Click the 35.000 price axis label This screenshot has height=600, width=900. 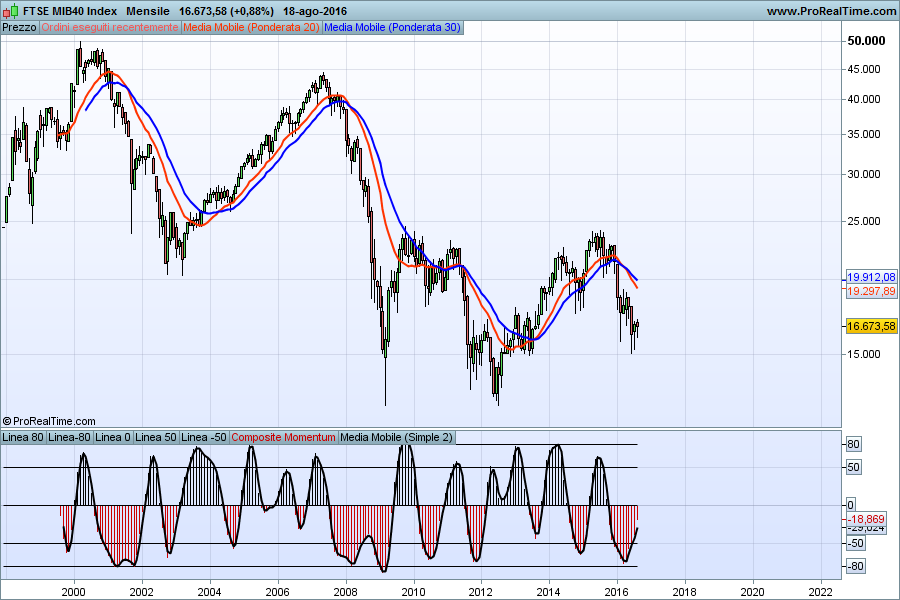[x=864, y=134]
